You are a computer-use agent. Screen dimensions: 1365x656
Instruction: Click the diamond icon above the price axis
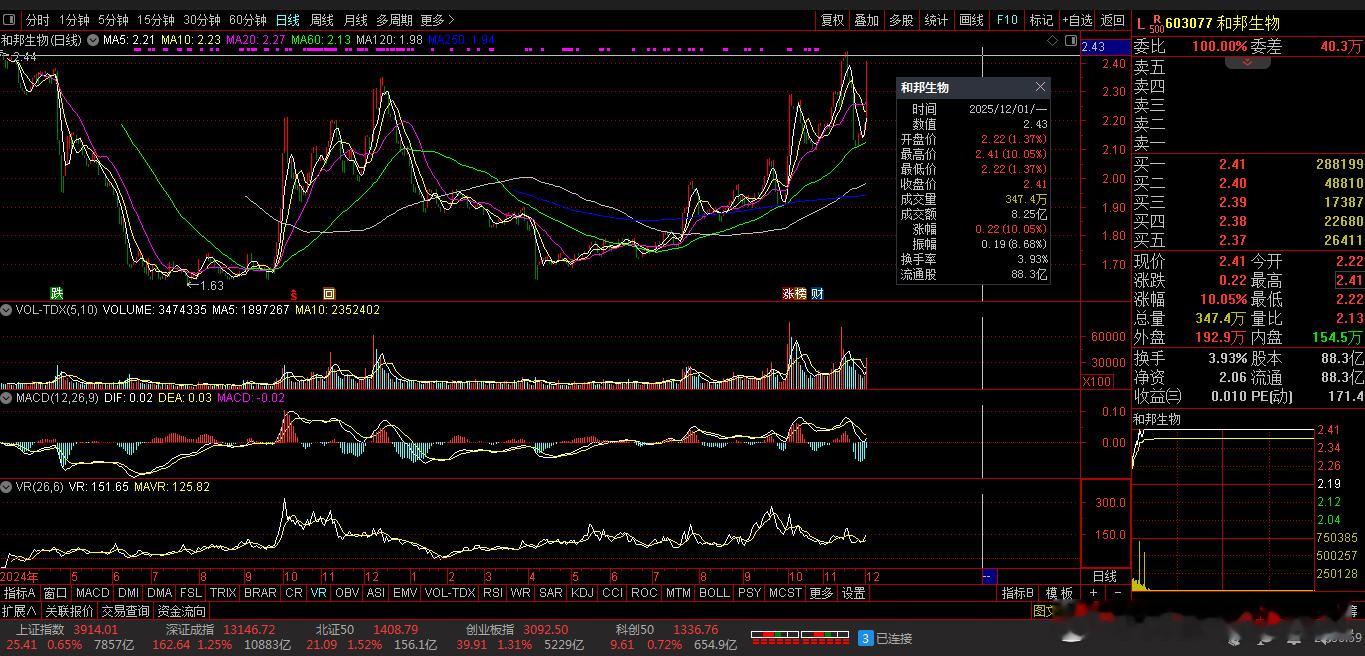click(1052, 40)
